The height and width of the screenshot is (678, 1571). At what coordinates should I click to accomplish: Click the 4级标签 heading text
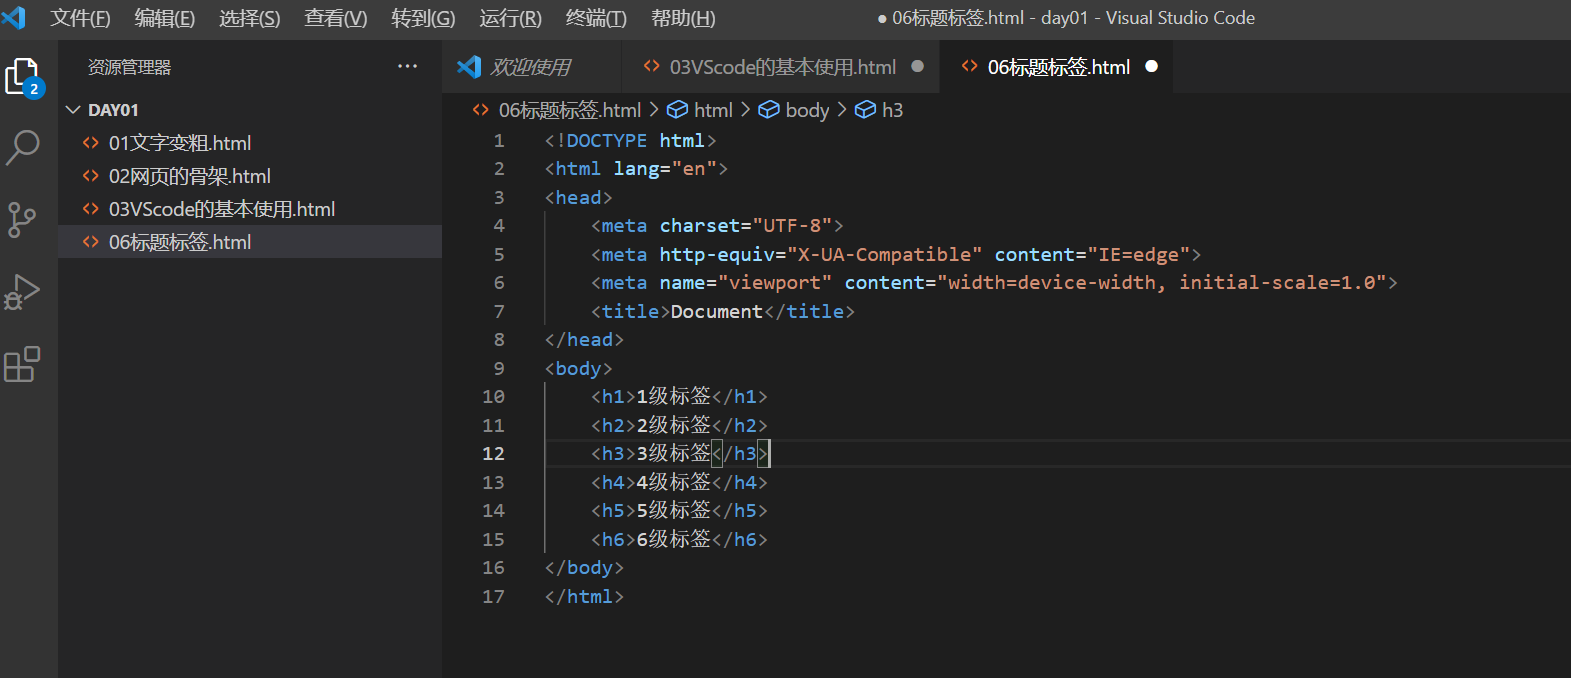(x=674, y=482)
